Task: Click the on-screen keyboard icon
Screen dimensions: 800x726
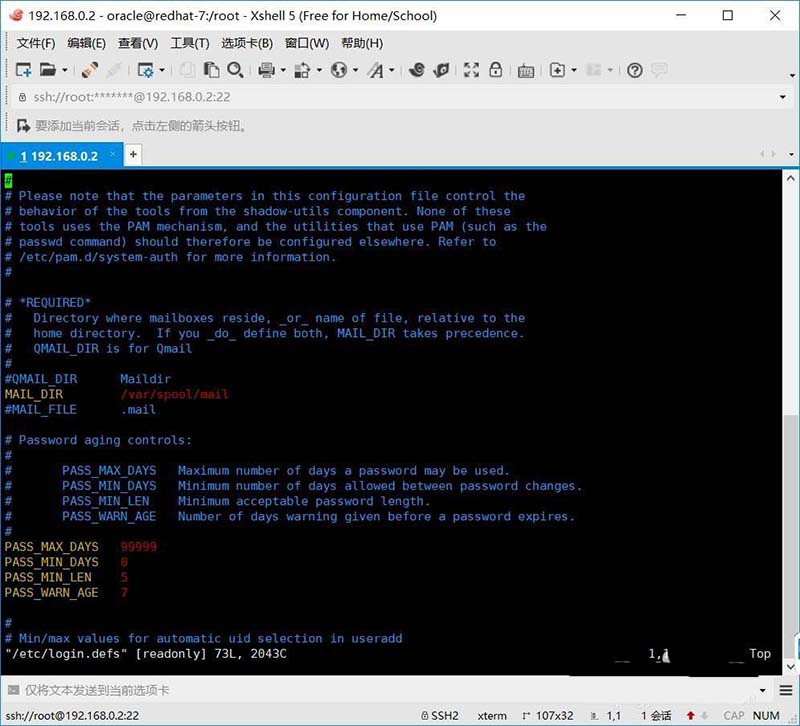Action: [x=527, y=71]
